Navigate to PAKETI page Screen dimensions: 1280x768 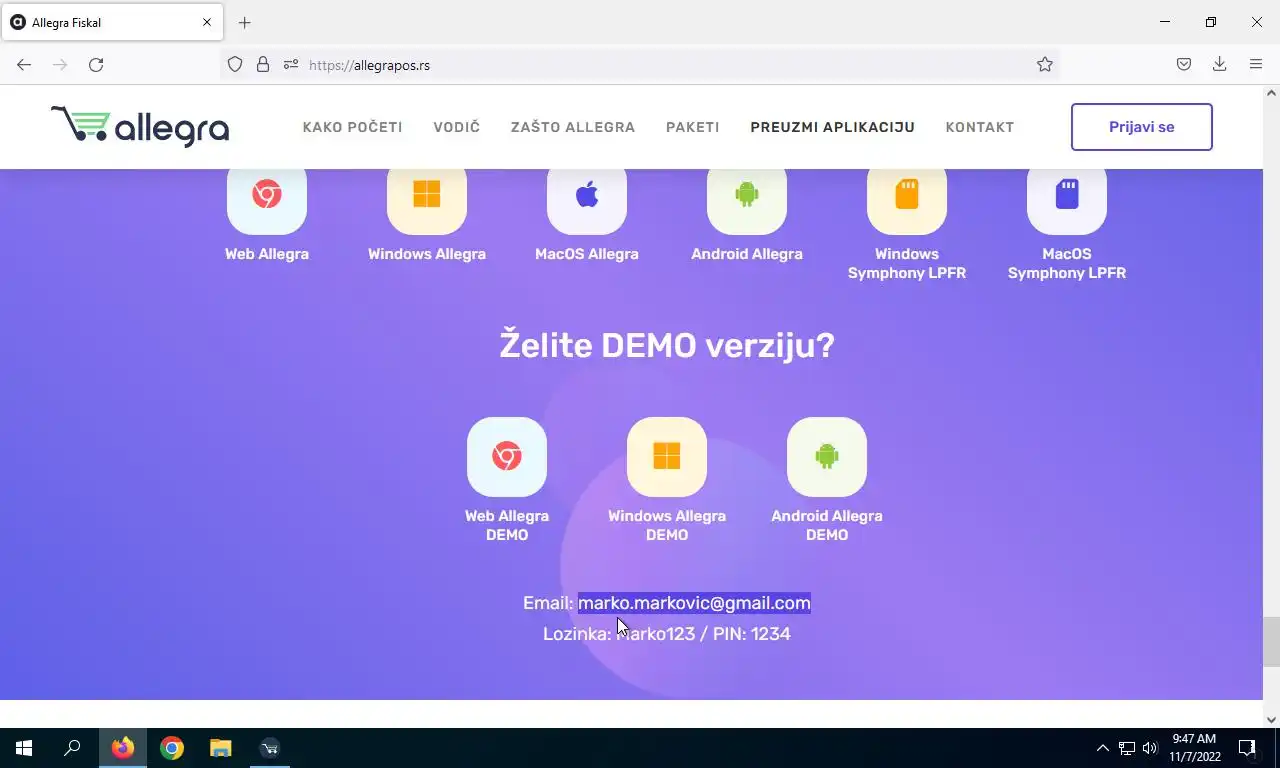point(693,127)
